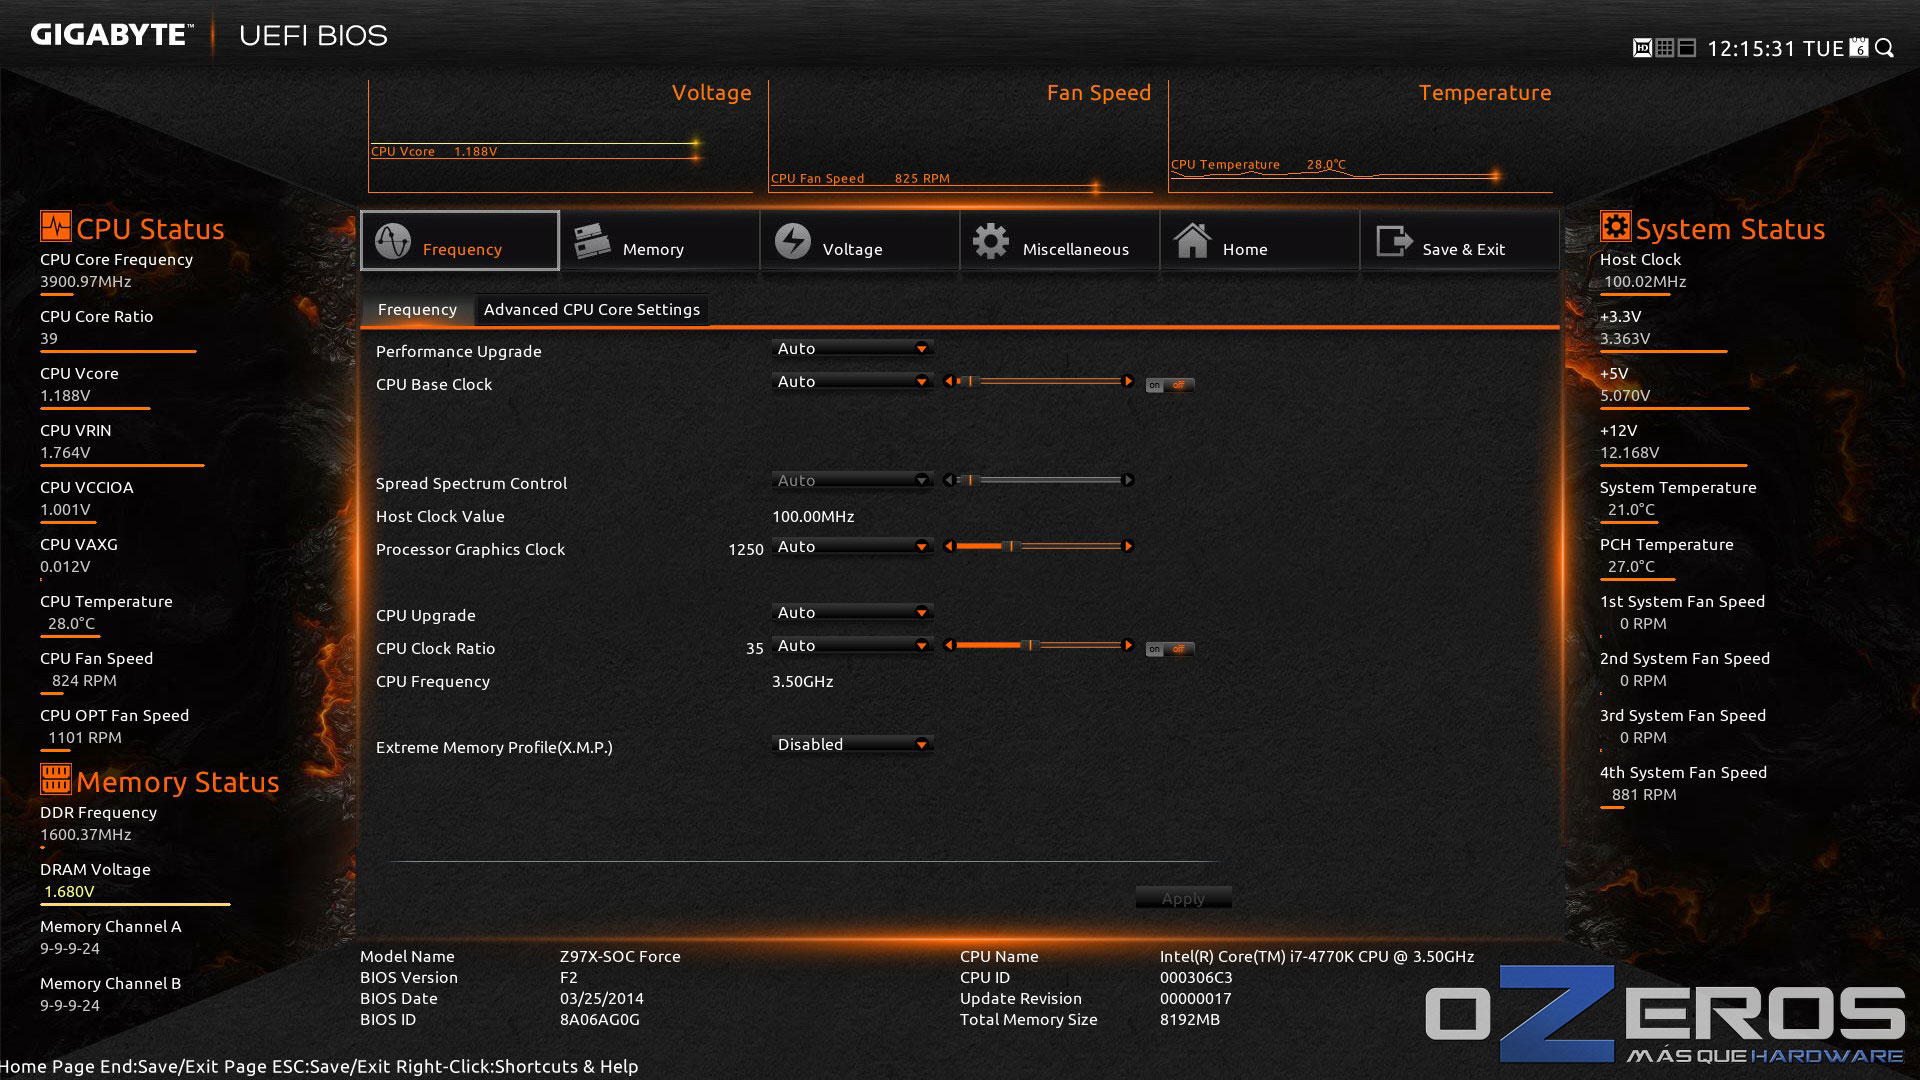Click the Z97X-SOC Force model name
1920x1080 pixels.
pyautogui.click(x=620, y=957)
